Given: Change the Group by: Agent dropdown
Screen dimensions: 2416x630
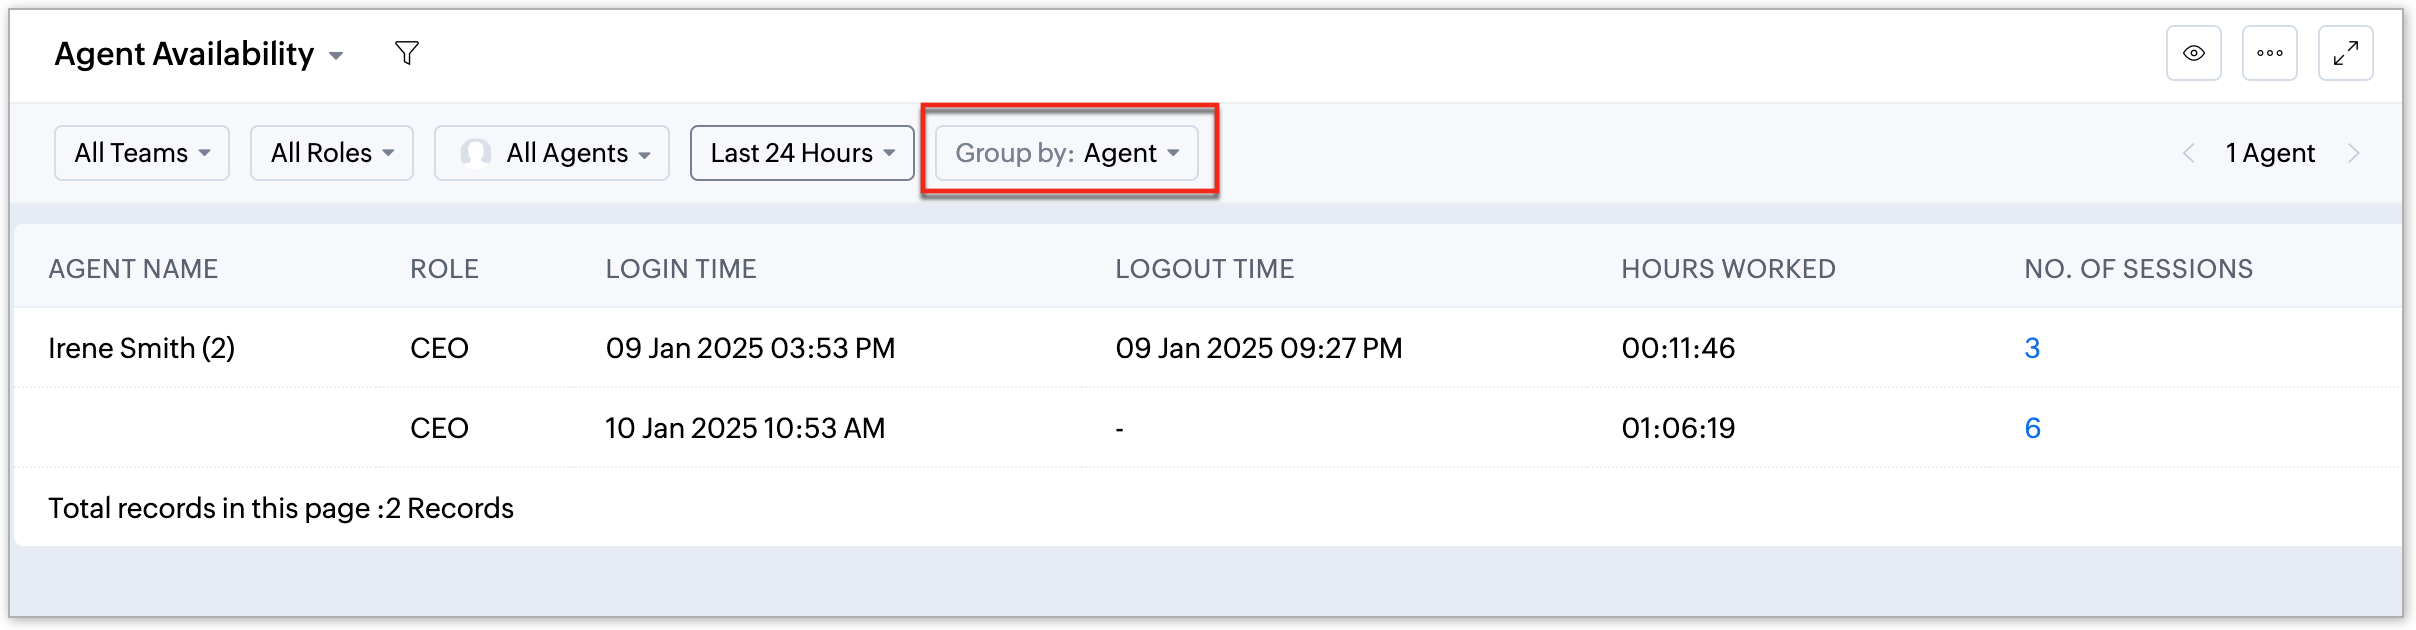Looking at the screenshot, I should coord(1067,153).
